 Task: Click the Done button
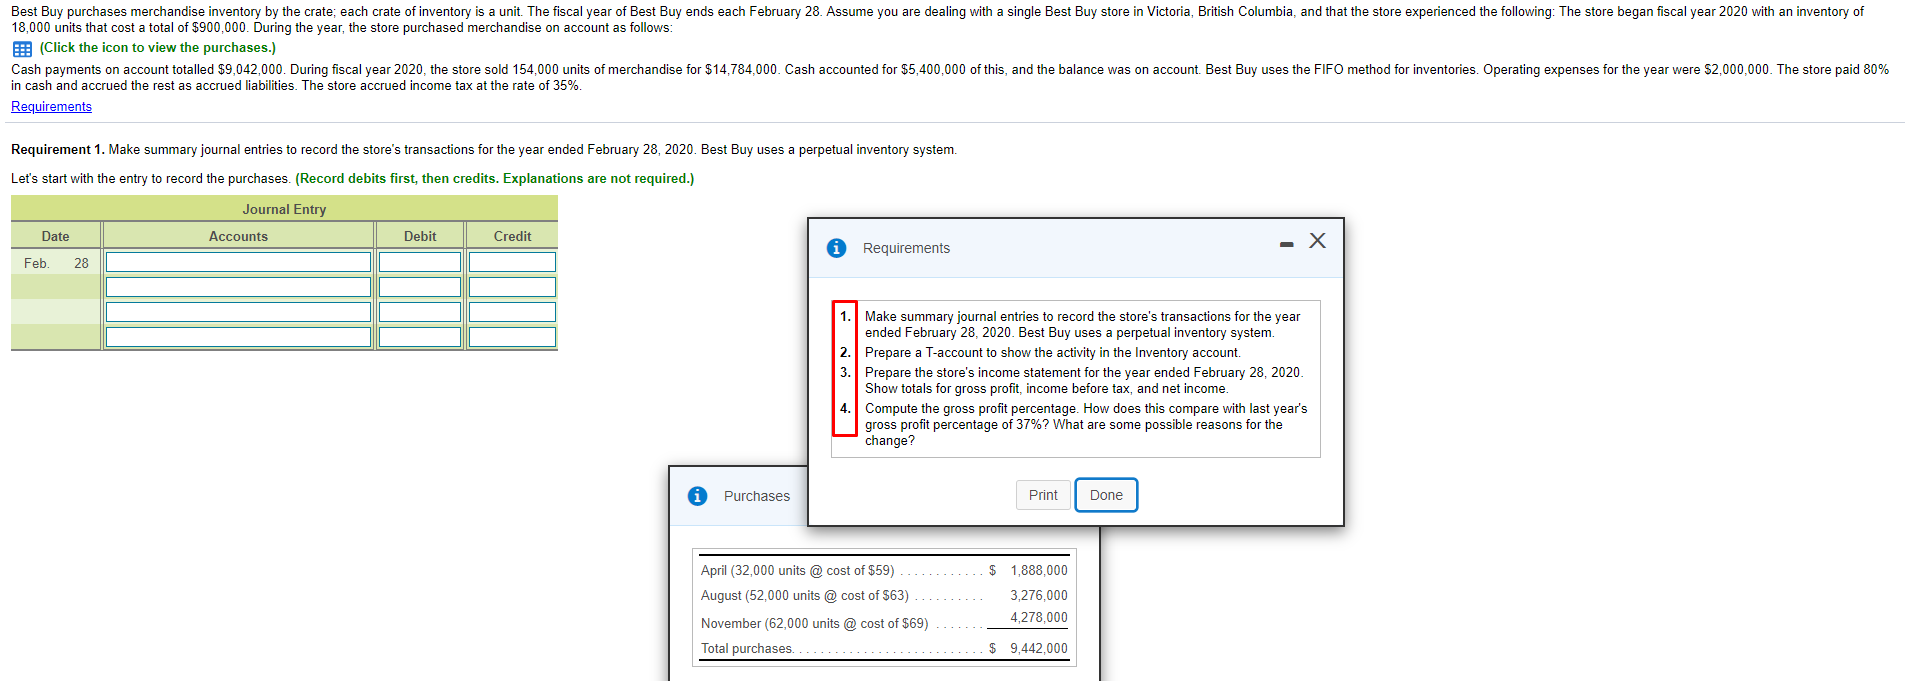coord(1106,495)
